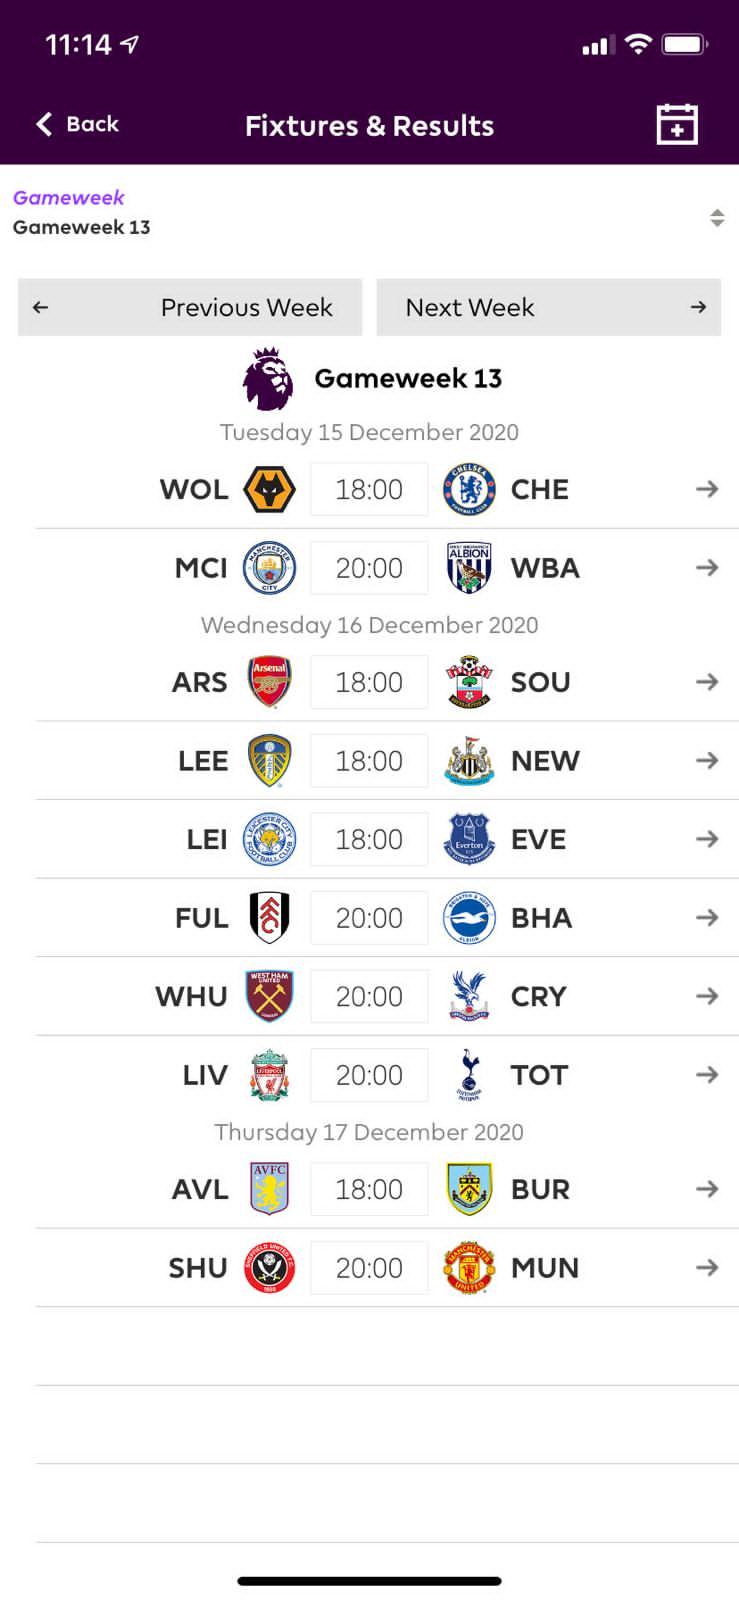Open the Gameweek selector dropdown

716,218
